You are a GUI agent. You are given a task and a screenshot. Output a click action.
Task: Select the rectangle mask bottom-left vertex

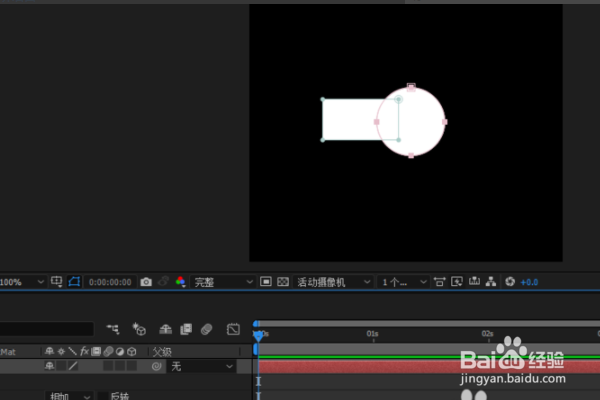tap(323, 140)
